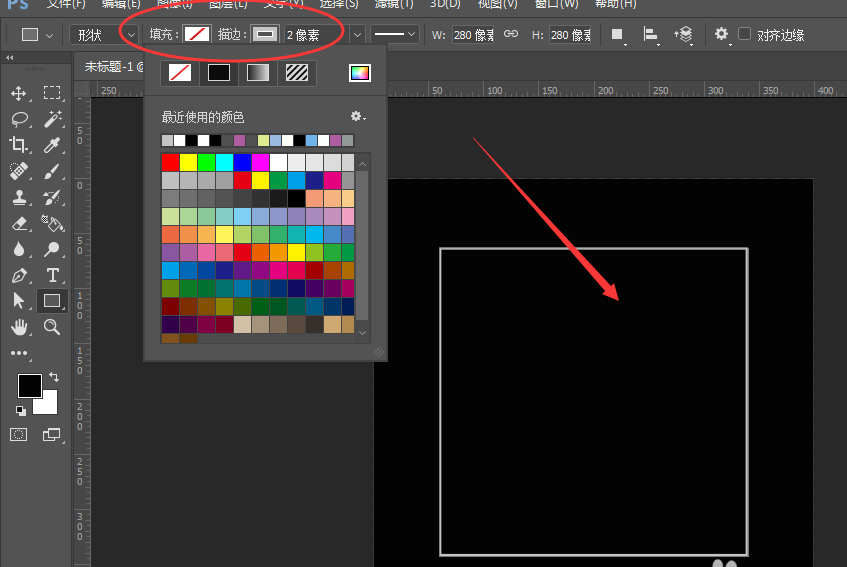
Task: Choose the Eyedropper tool
Action: 52,145
